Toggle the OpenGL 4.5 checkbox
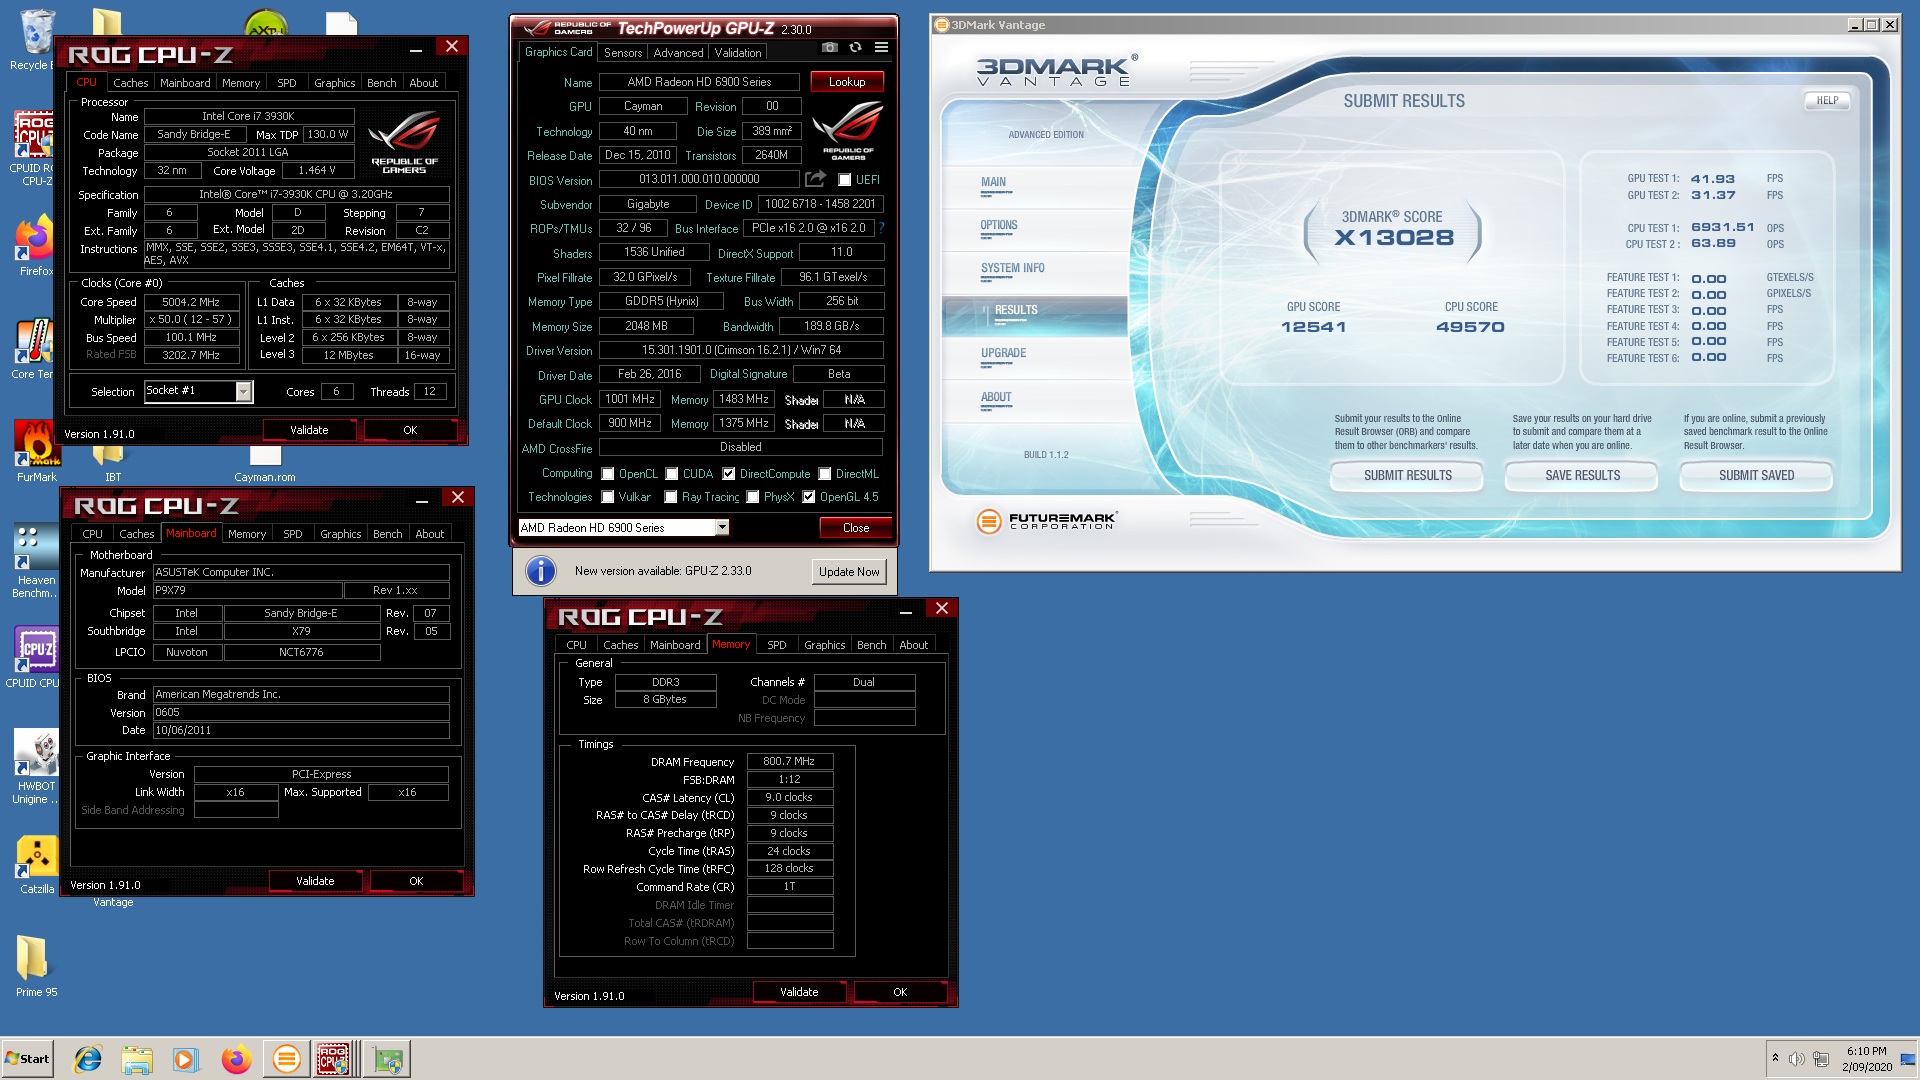The image size is (1920, 1080). click(x=809, y=497)
